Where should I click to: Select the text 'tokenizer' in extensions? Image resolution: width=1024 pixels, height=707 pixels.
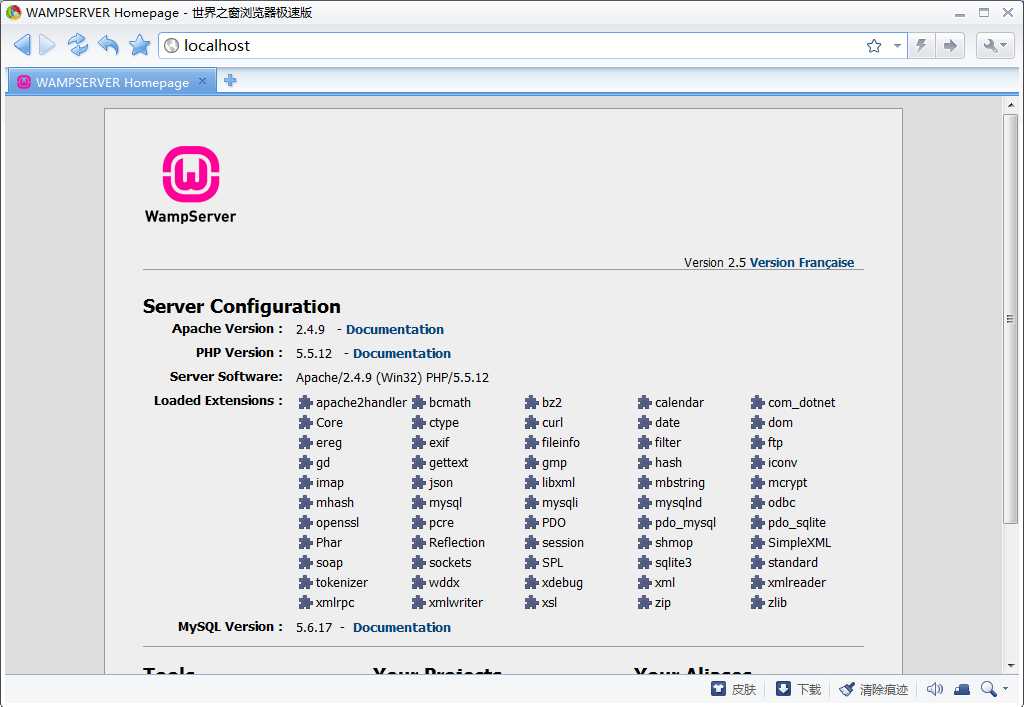pos(342,582)
